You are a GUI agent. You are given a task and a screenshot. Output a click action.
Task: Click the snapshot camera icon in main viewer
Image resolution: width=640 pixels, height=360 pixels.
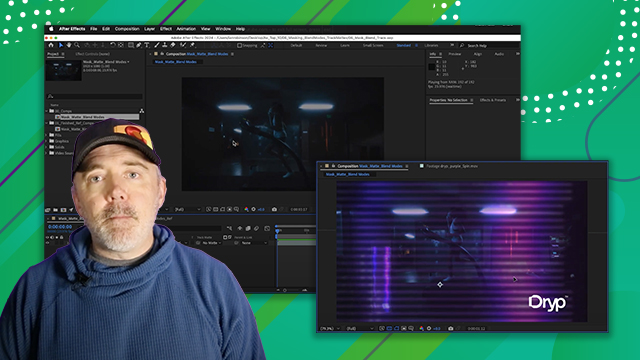coord(274,209)
